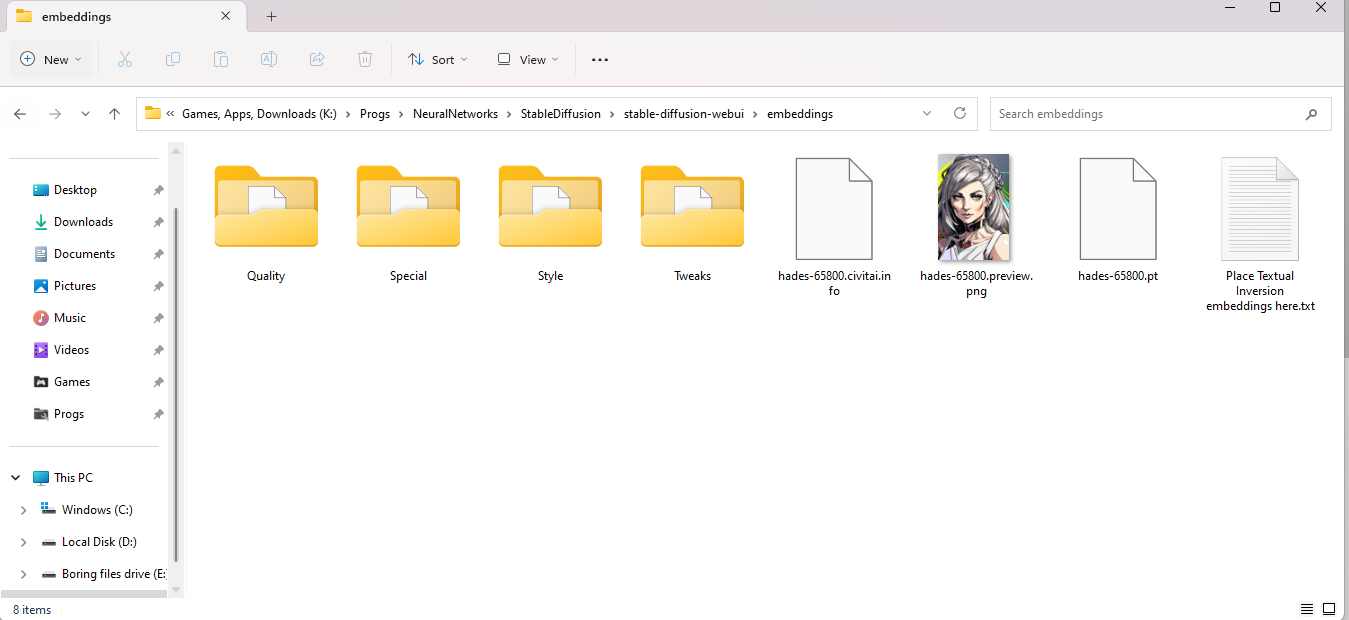Click the Cut scissors icon

(x=125, y=60)
